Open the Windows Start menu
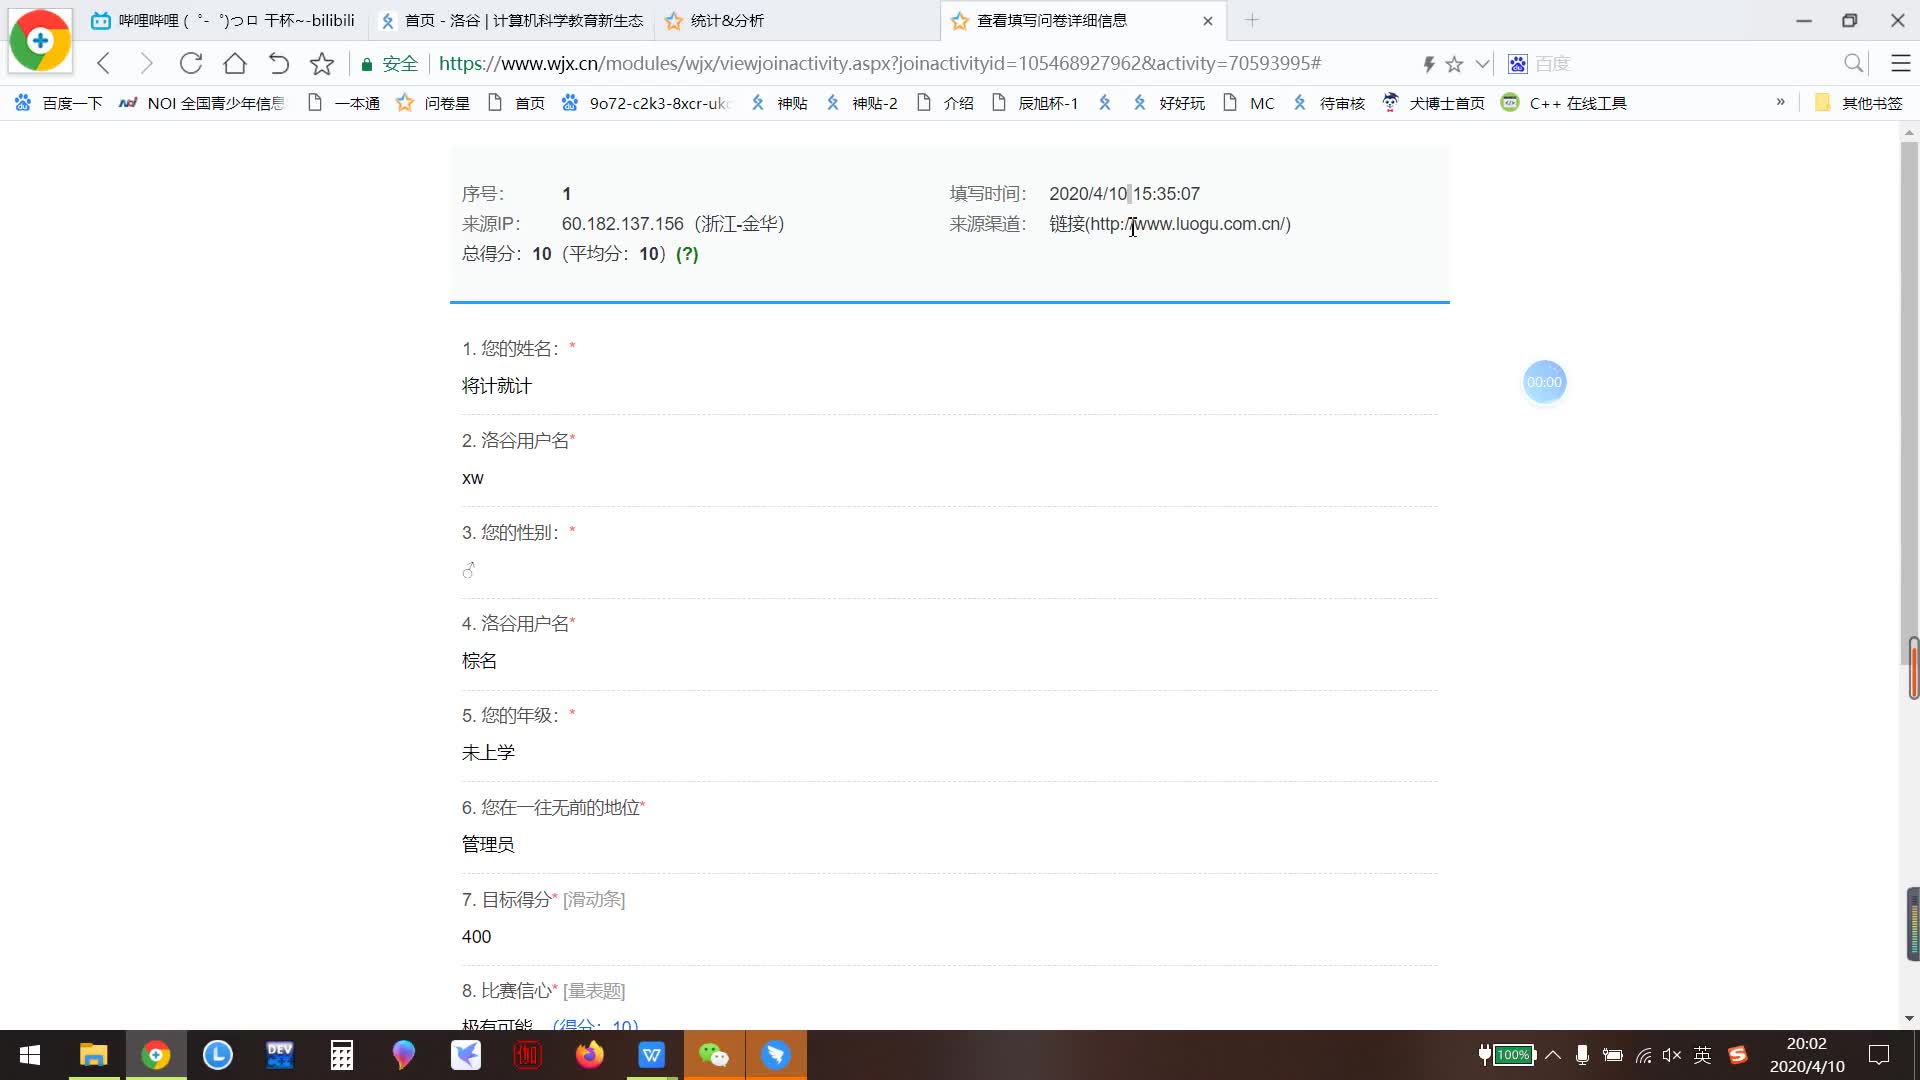 tap(30, 1055)
